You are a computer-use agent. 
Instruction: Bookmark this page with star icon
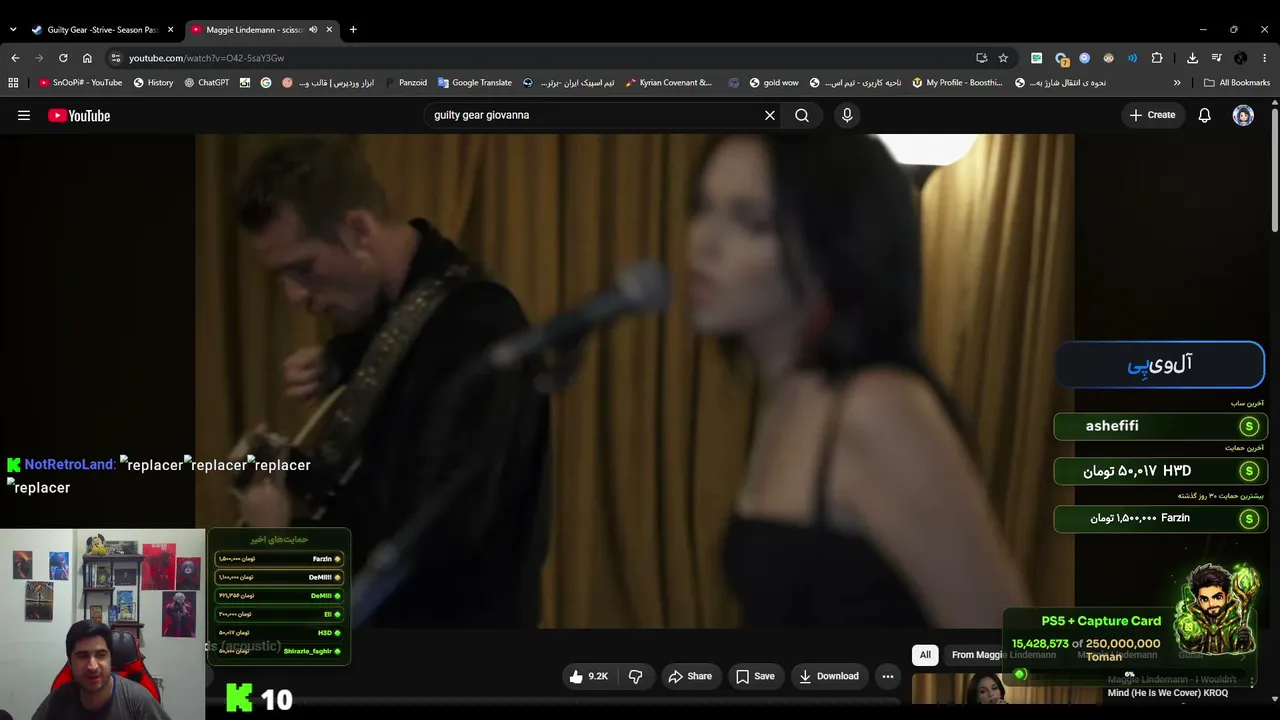click(x=1003, y=58)
